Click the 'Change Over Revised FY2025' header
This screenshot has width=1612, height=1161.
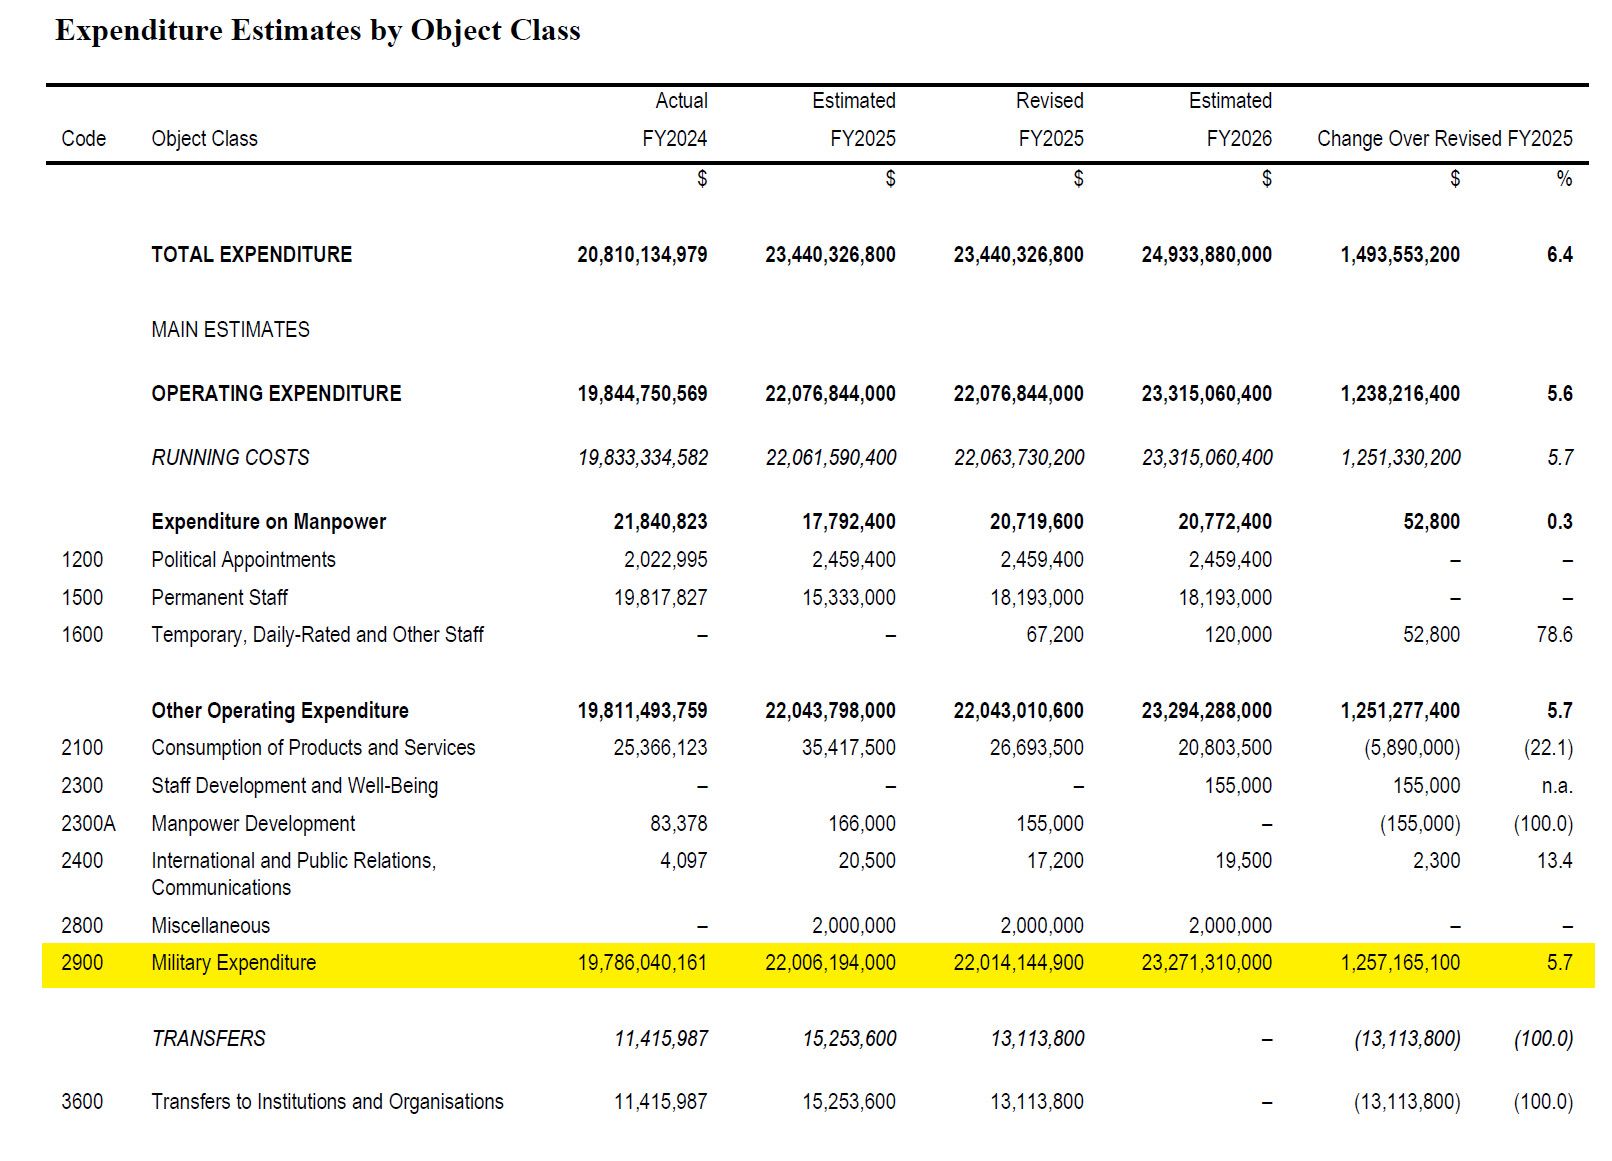coord(1444,138)
